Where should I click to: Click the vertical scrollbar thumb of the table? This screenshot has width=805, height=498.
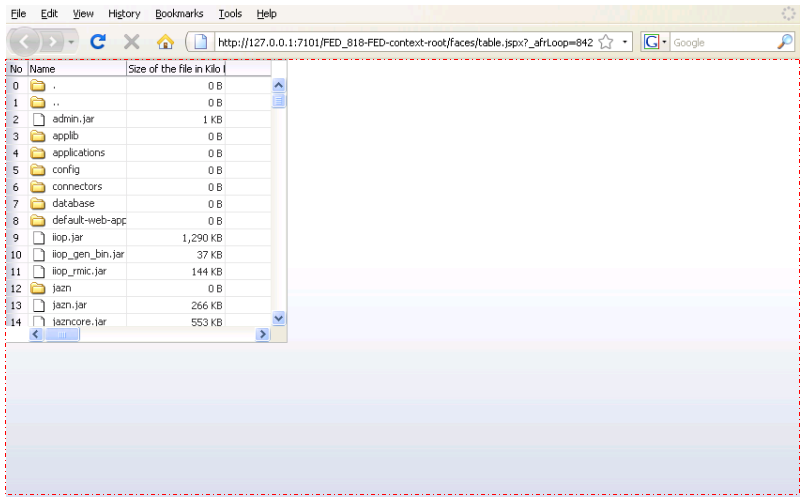pos(279,100)
